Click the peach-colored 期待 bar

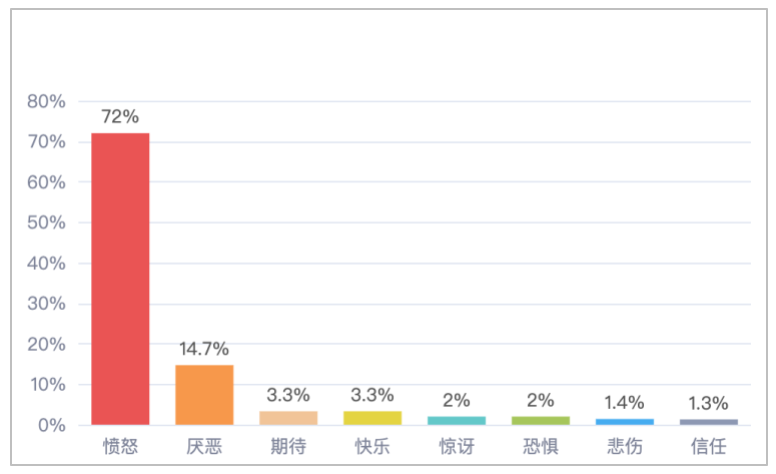click(288, 418)
